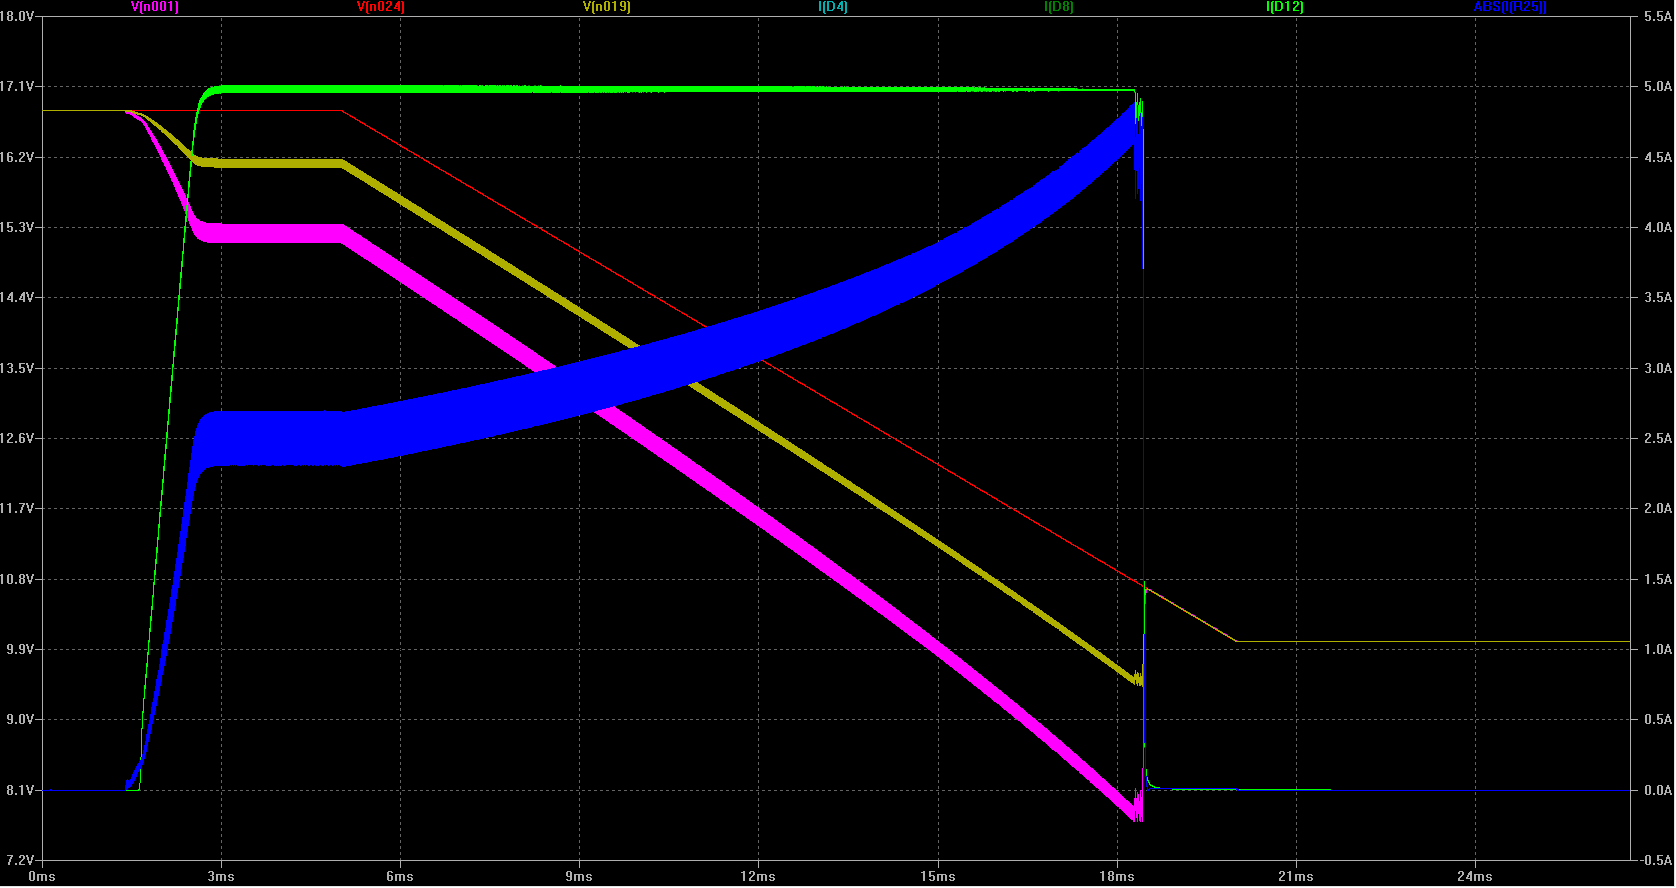Click the 0.0A right axis label
Viewport: 1676px width, 888px height.
point(1658,790)
